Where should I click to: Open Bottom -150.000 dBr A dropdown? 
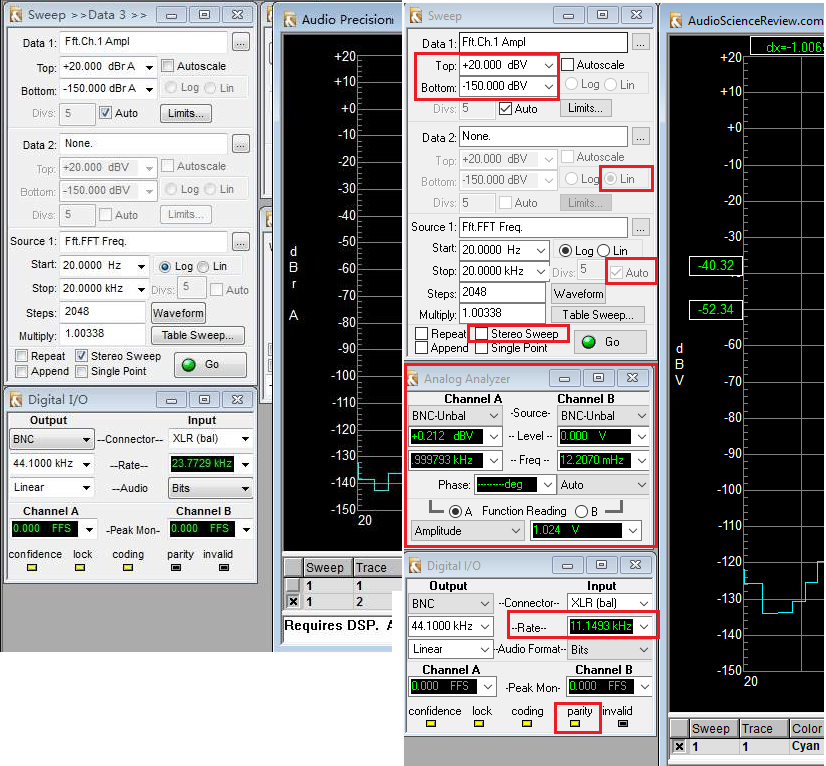coord(150,89)
